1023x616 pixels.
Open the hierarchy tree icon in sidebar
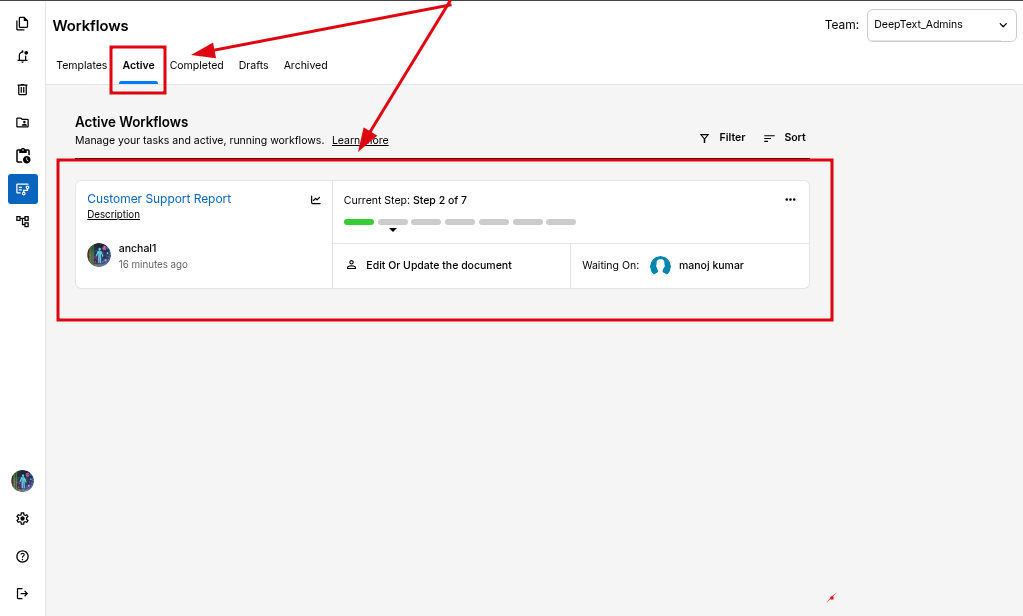(22, 221)
